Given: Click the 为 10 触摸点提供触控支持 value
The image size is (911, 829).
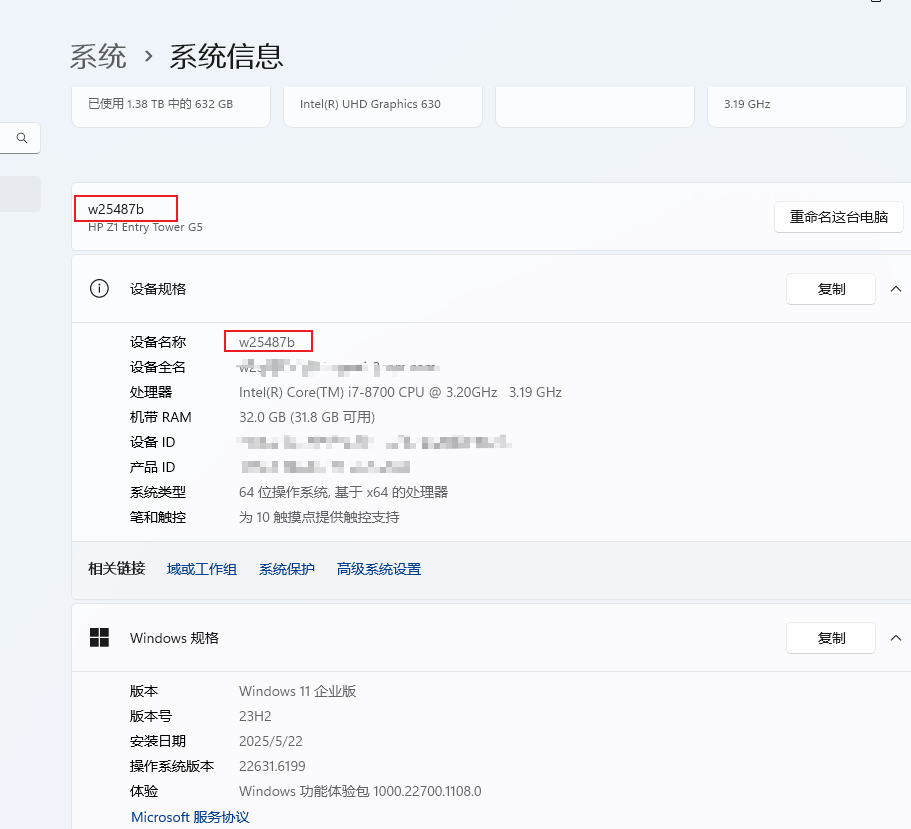Looking at the screenshot, I should [319, 517].
